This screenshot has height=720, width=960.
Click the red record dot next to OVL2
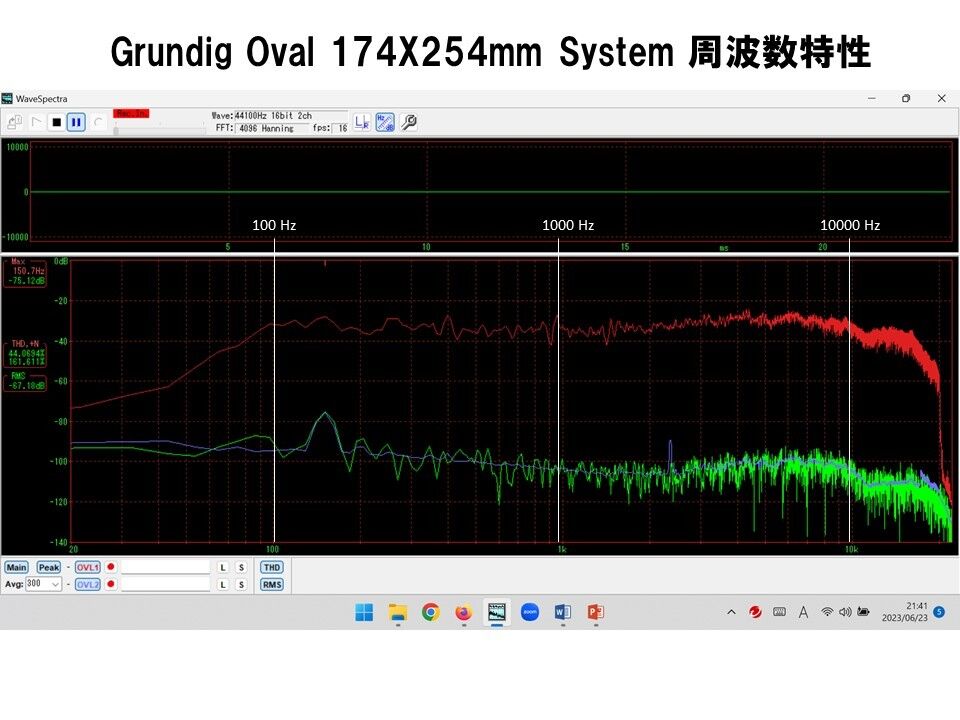click(111, 584)
